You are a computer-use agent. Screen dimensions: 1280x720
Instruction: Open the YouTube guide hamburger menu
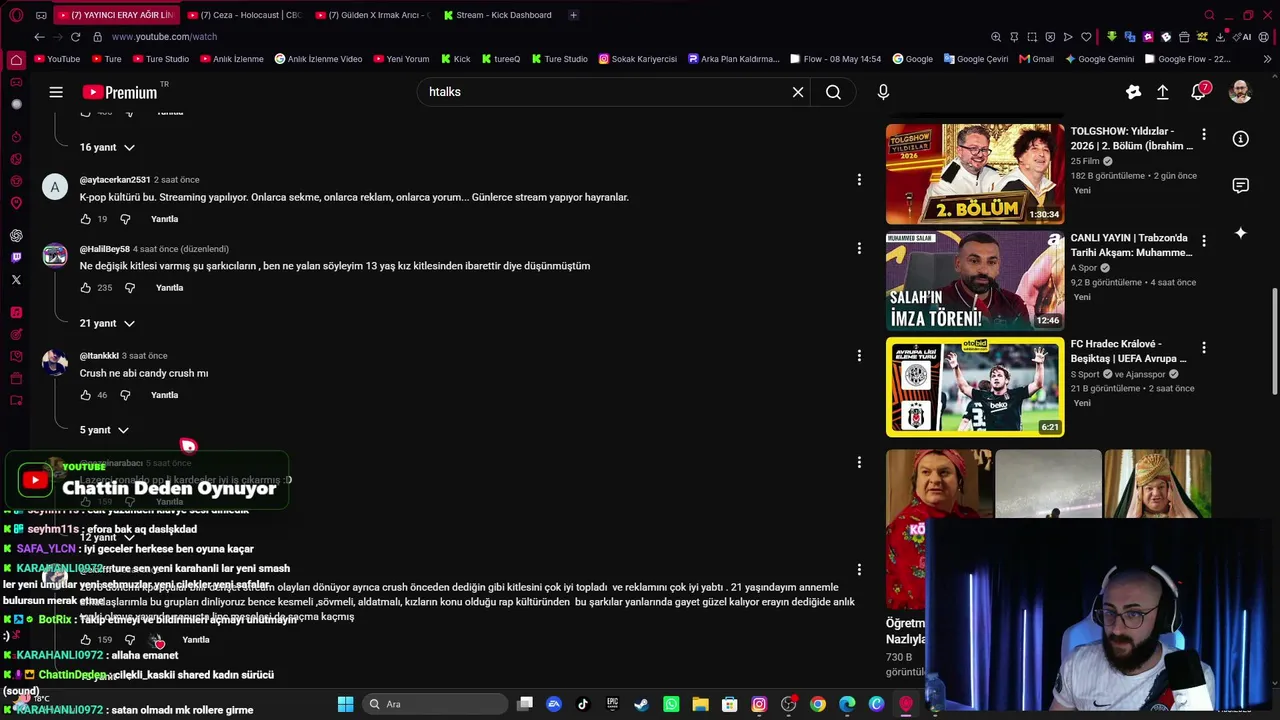[x=56, y=92]
